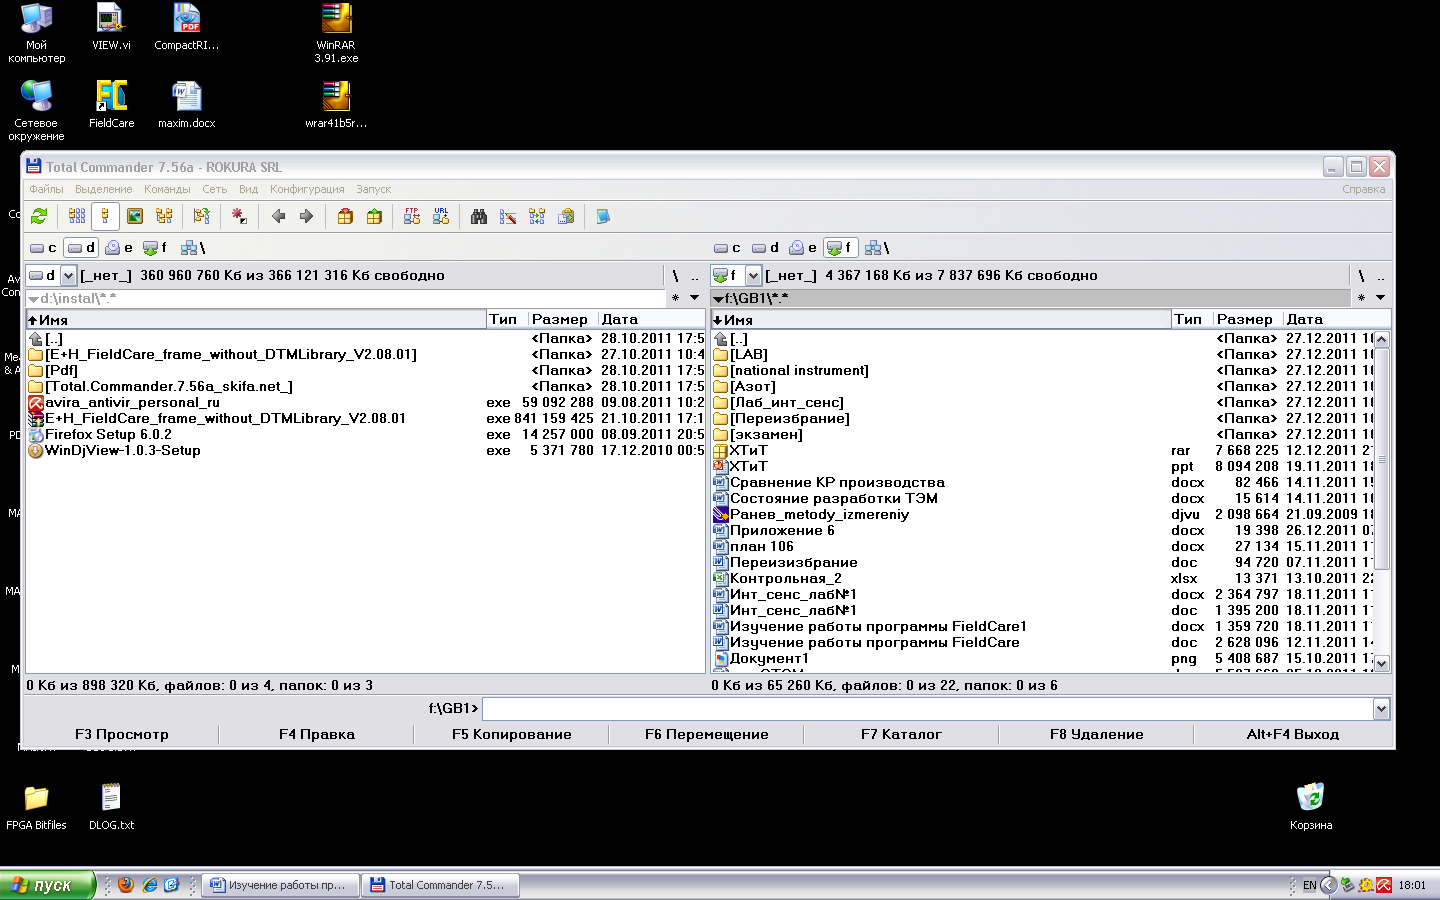Click the copy names to clipboard icon
The height and width of the screenshot is (900, 1440).
[x=566, y=216]
